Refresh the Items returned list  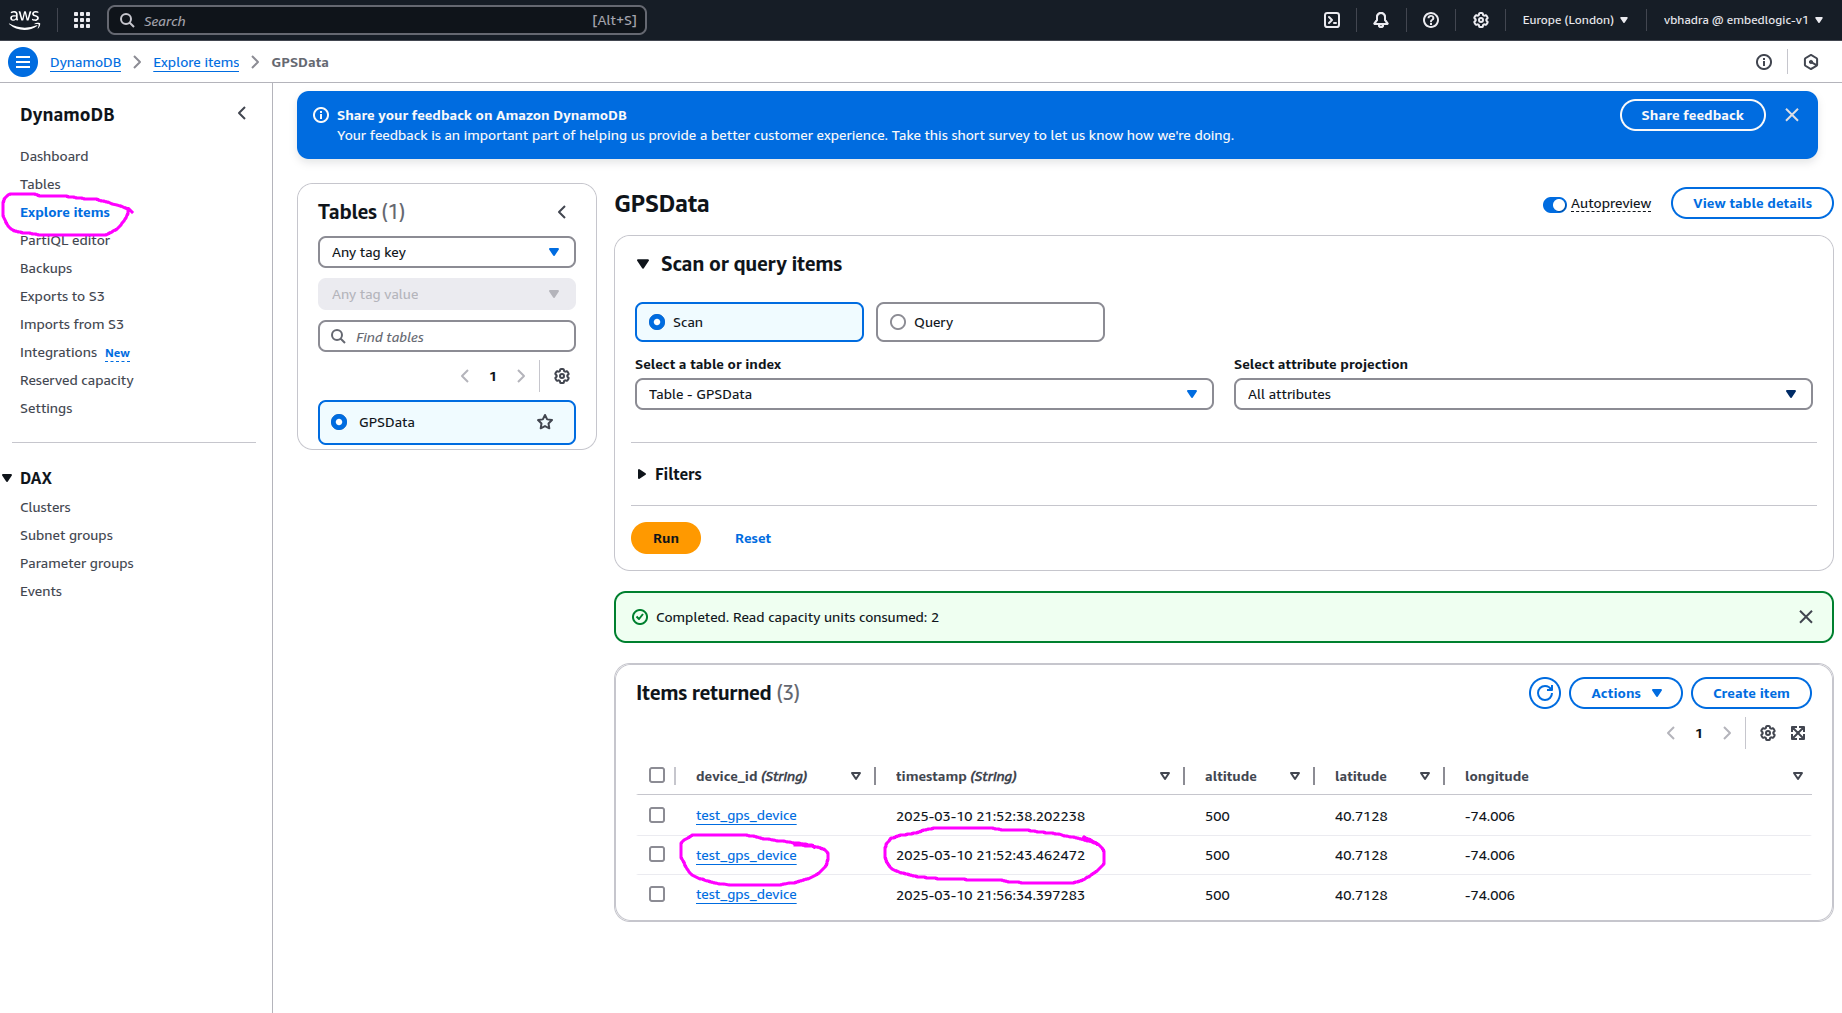click(1545, 693)
